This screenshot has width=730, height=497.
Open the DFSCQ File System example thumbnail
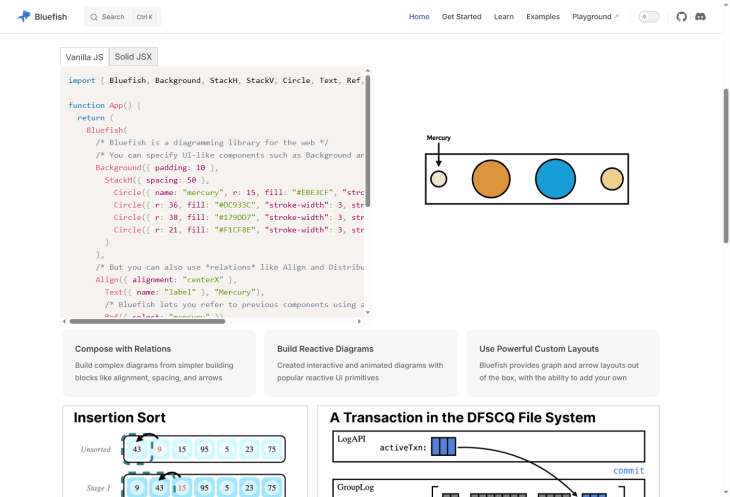click(488, 451)
